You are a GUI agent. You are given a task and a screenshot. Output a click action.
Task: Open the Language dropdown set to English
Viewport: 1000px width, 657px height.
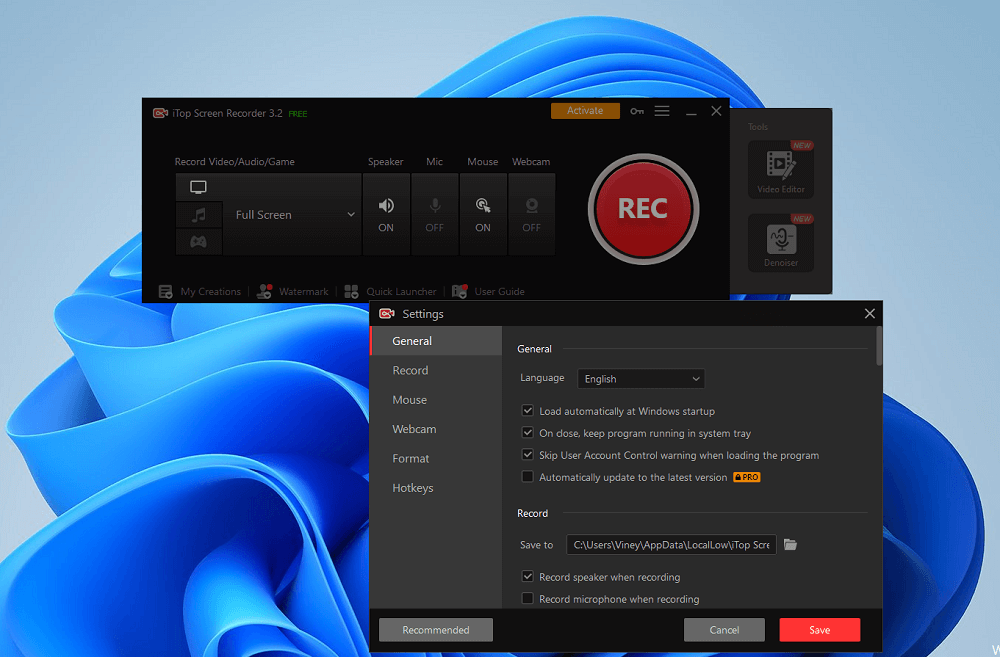641,379
